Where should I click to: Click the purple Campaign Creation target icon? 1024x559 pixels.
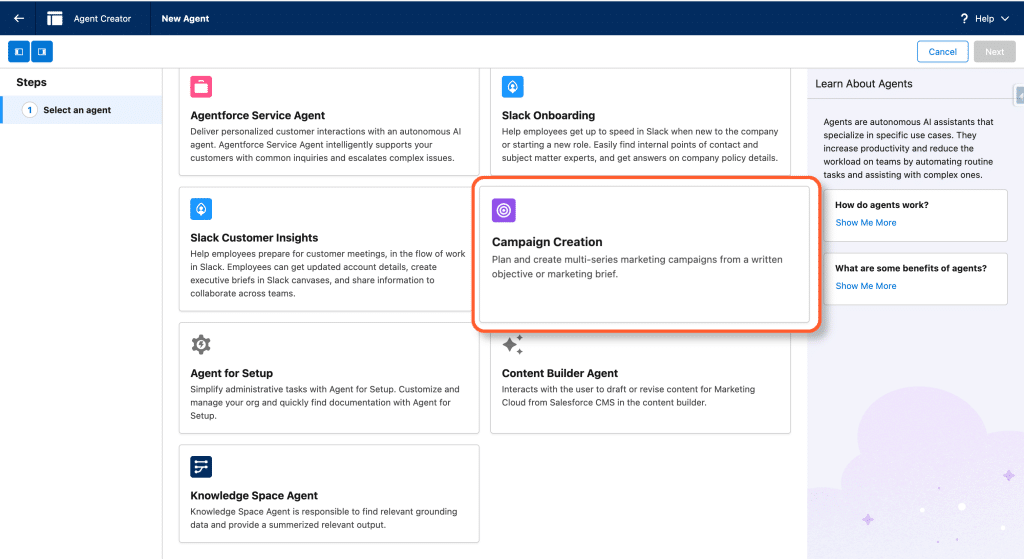[x=504, y=210]
